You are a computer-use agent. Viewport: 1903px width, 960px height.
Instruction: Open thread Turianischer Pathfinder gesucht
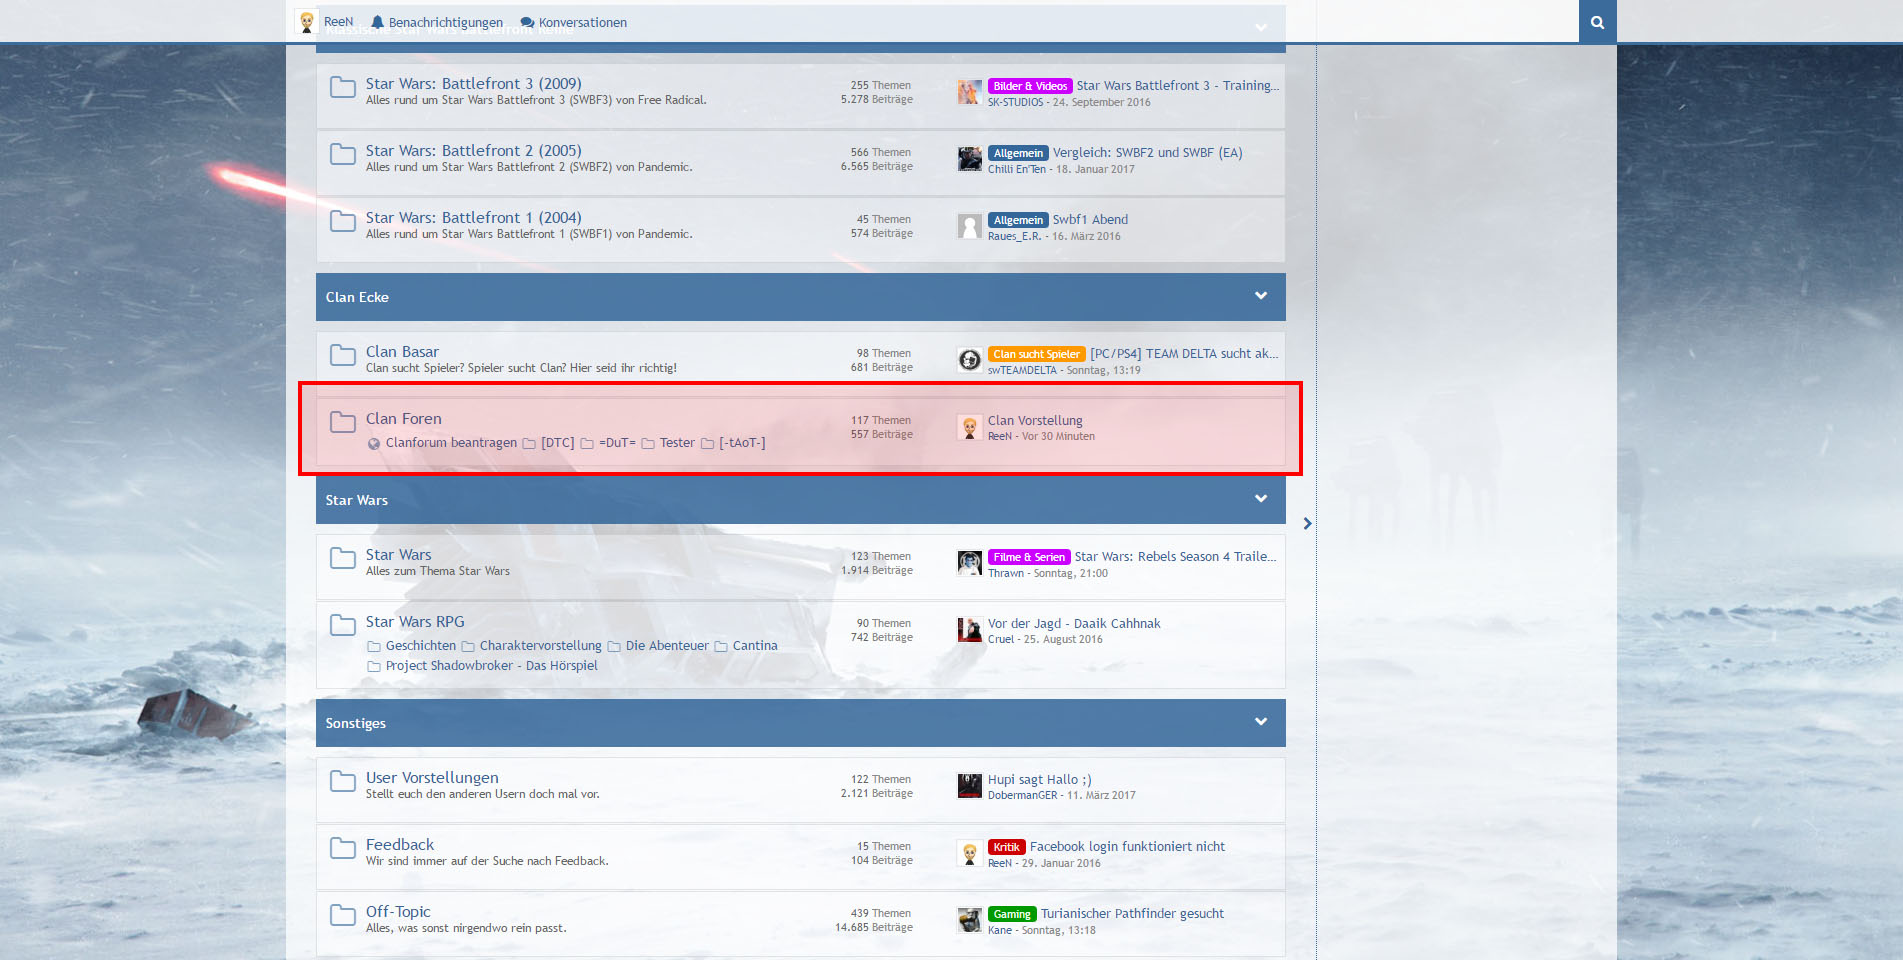click(1132, 913)
